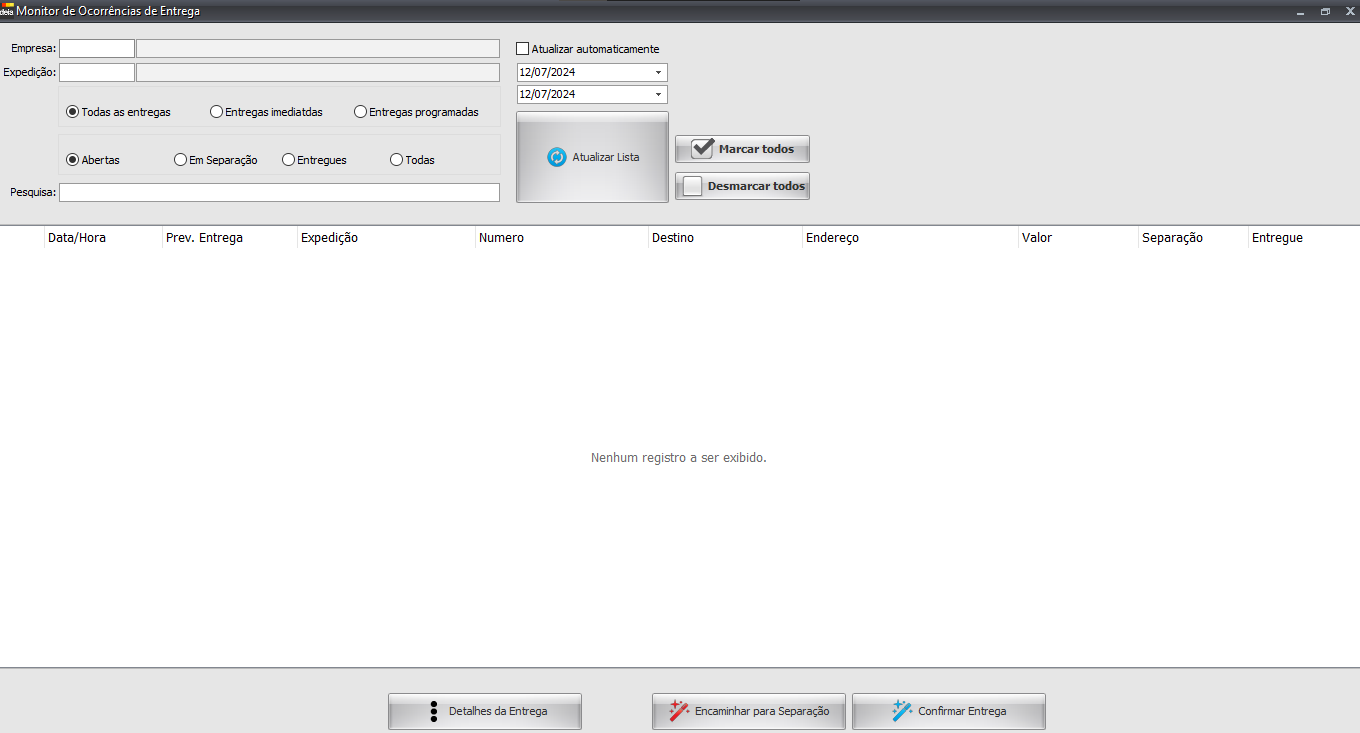Image resolution: width=1360 pixels, height=733 pixels.
Task: Expand the end date dropdown arrow
Action: pyautogui.click(x=658, y=95)
